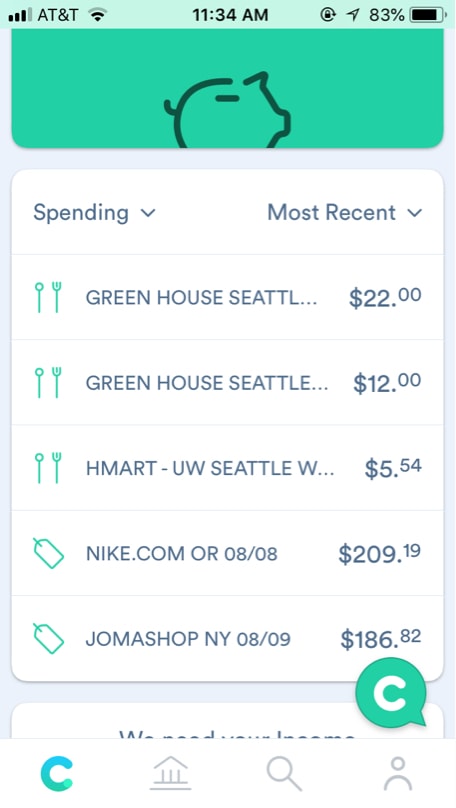
Task: Select the HMART - UW SEATTLE transaction
Action: coord(227,468)
